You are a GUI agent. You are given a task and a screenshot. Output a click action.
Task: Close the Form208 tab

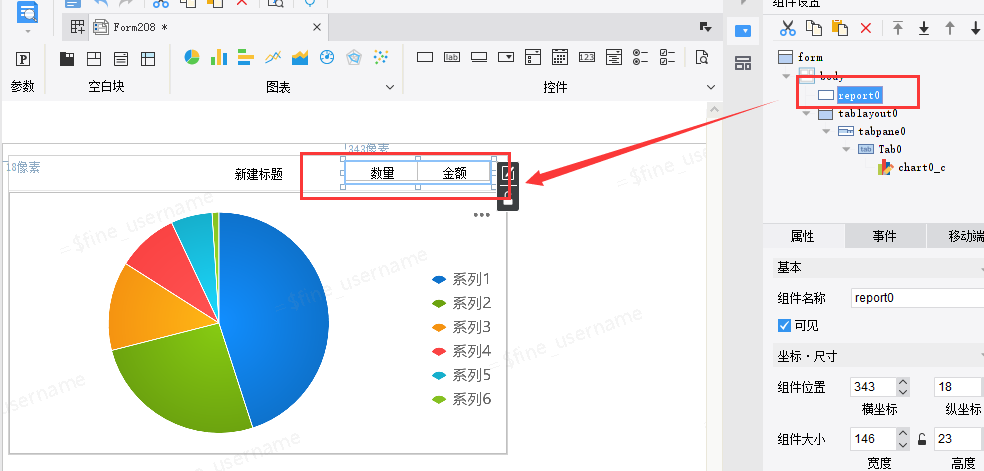(317, 27)
